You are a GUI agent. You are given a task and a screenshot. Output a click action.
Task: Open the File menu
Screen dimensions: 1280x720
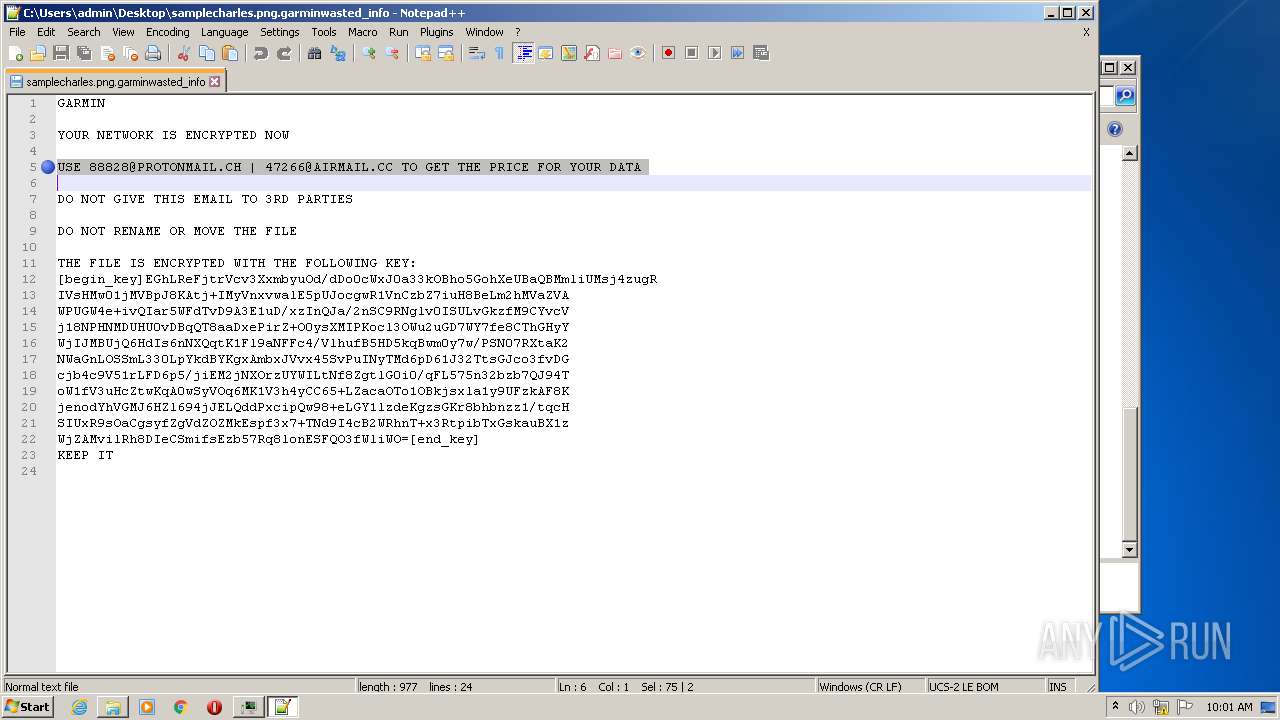tap(17, 32)
